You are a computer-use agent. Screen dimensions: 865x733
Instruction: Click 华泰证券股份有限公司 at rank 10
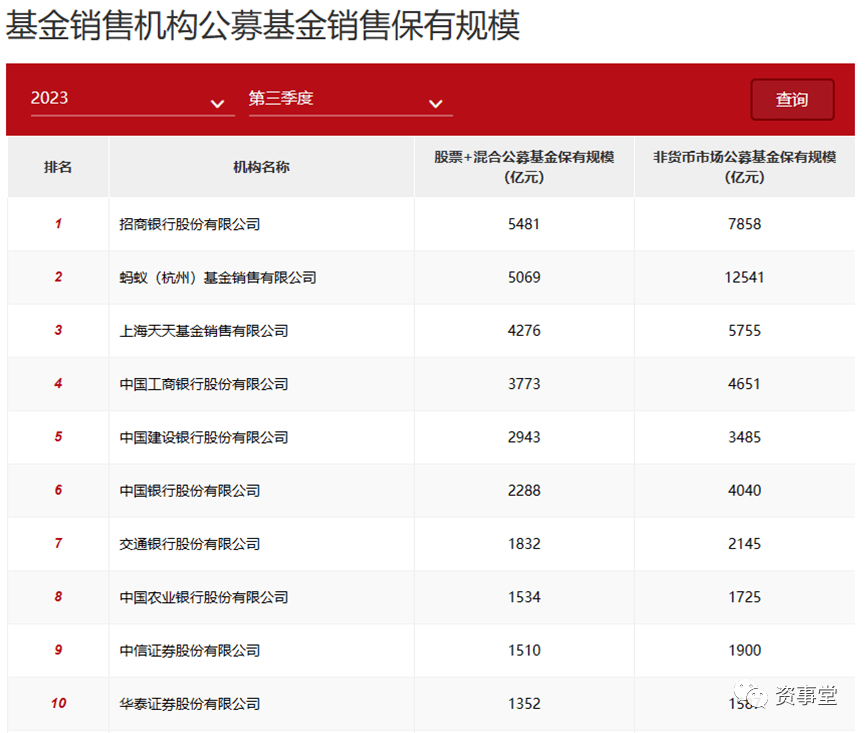(190, 703)
